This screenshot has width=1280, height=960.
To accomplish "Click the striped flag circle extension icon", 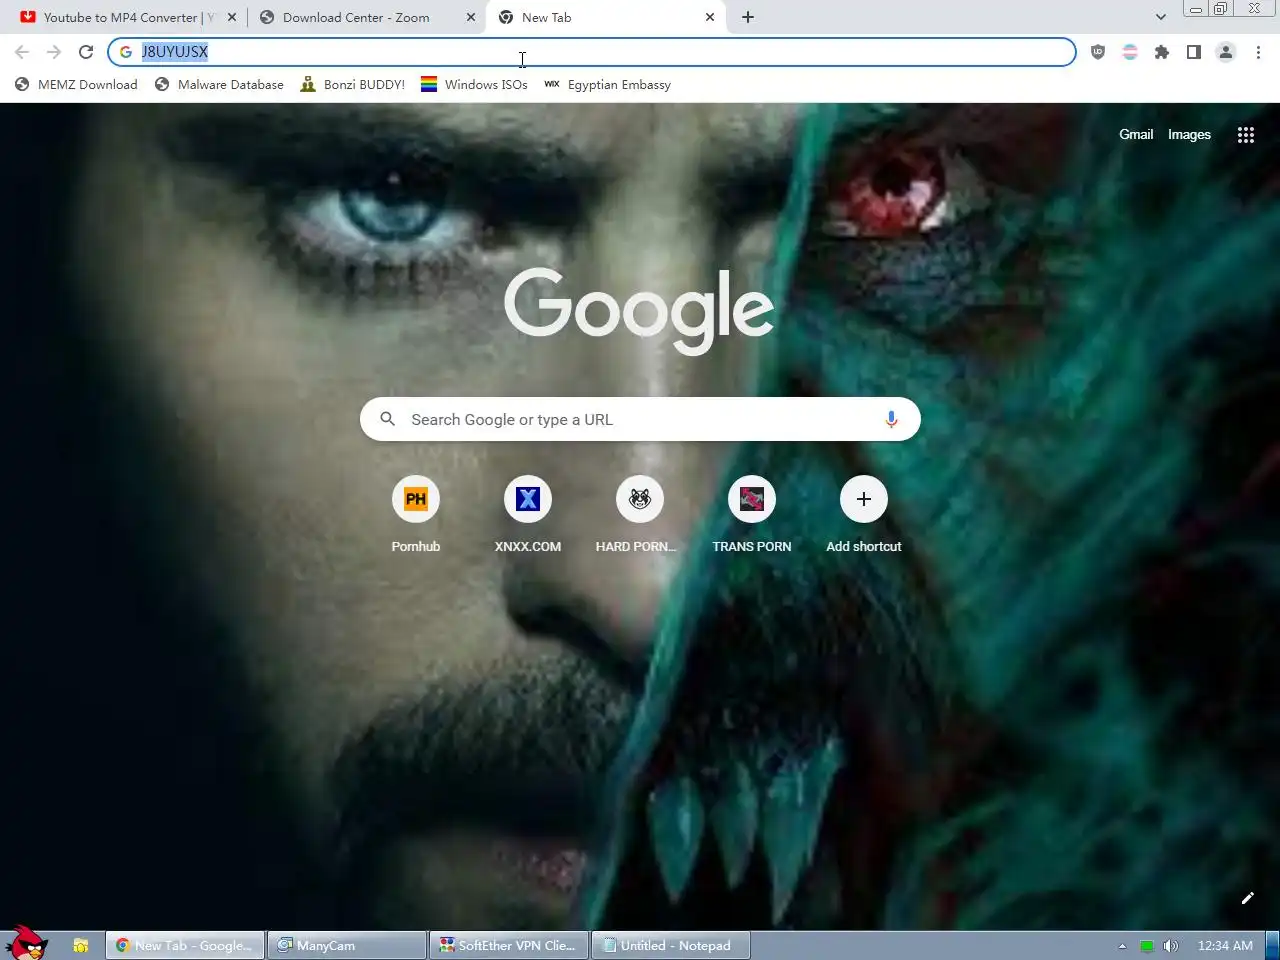I will click(1130, 52).
